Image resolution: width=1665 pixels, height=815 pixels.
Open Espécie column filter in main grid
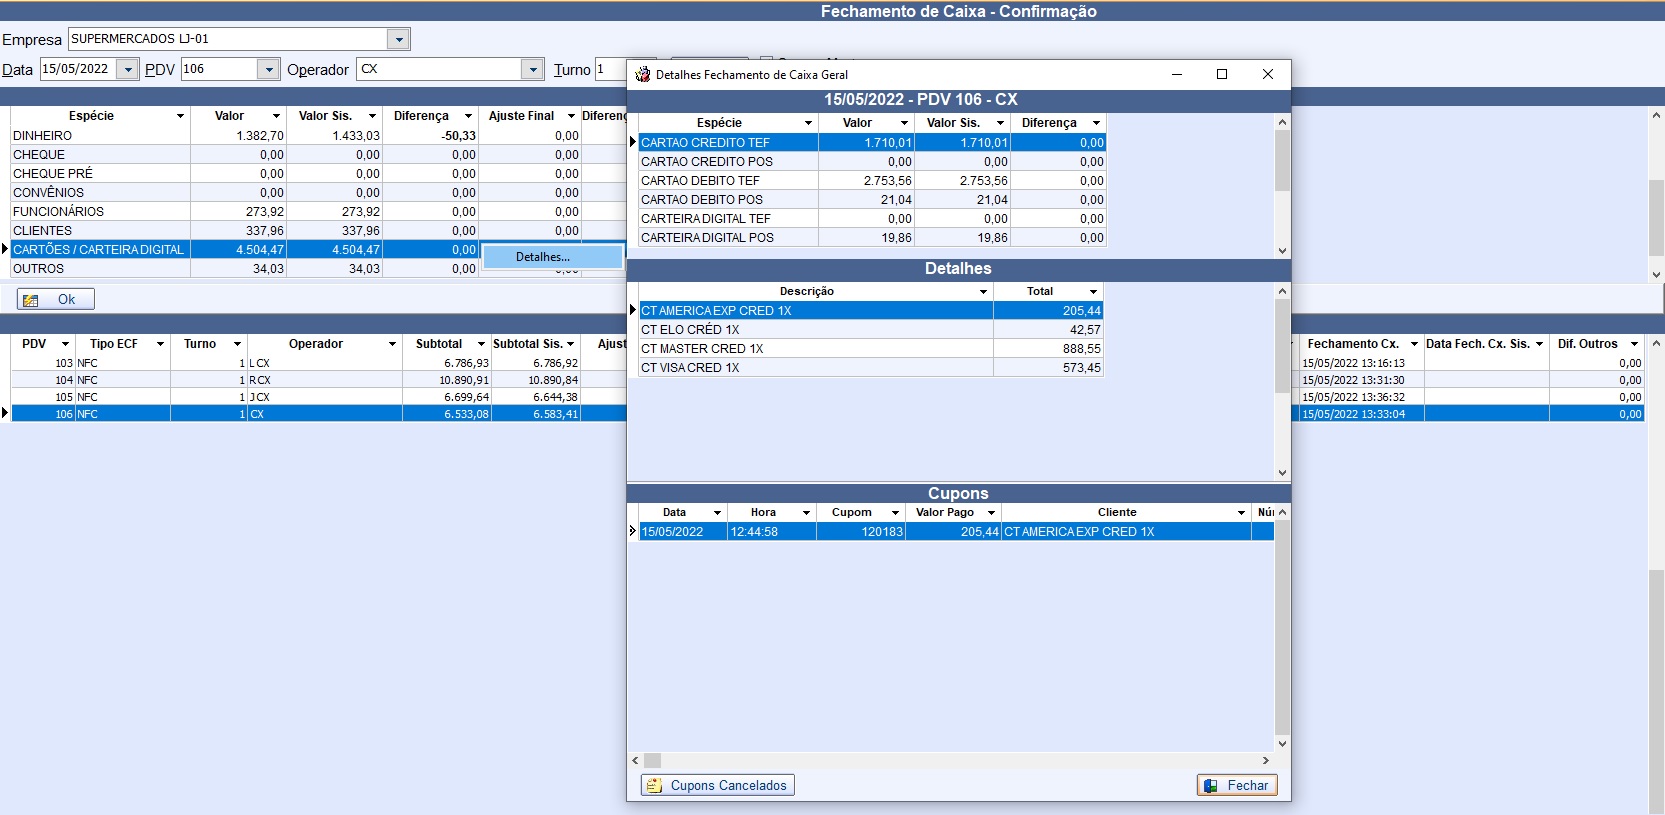(x=180, y=116)
